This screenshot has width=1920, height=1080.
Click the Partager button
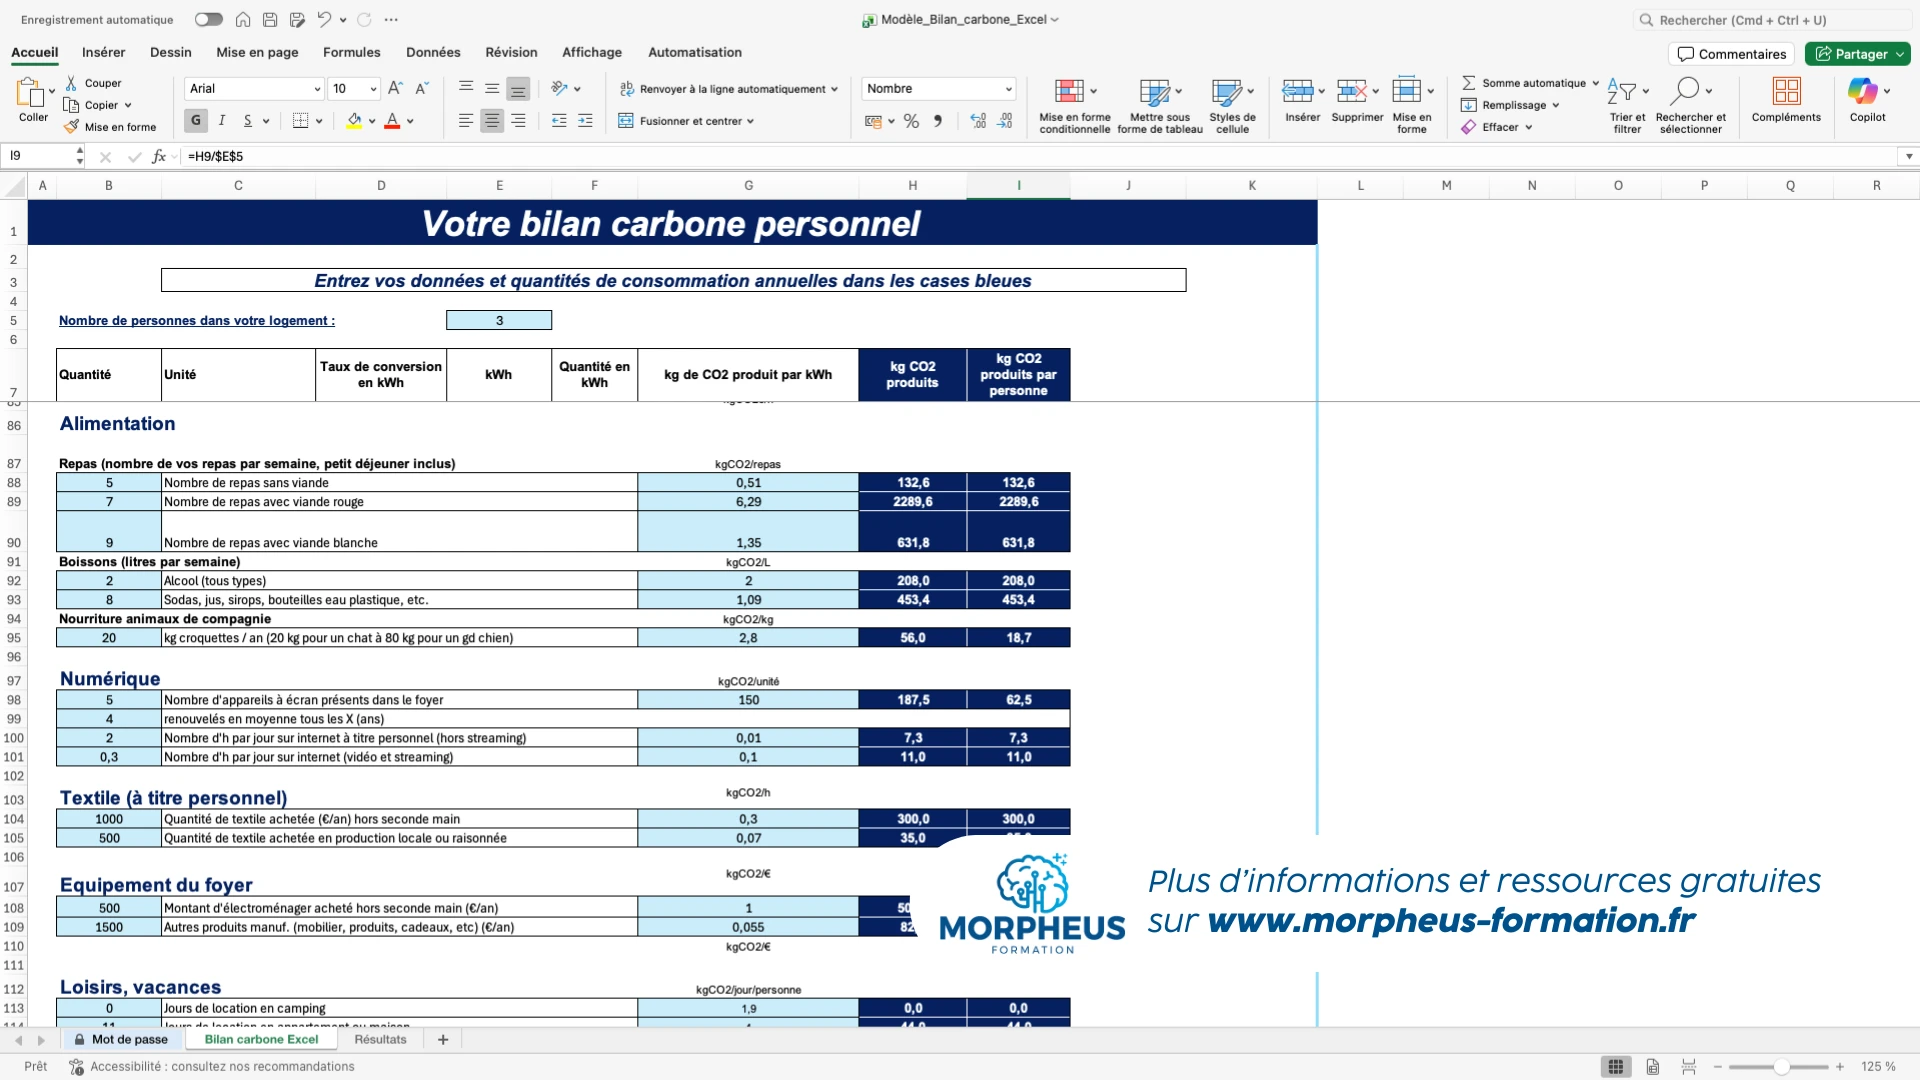click(1857, 54)
